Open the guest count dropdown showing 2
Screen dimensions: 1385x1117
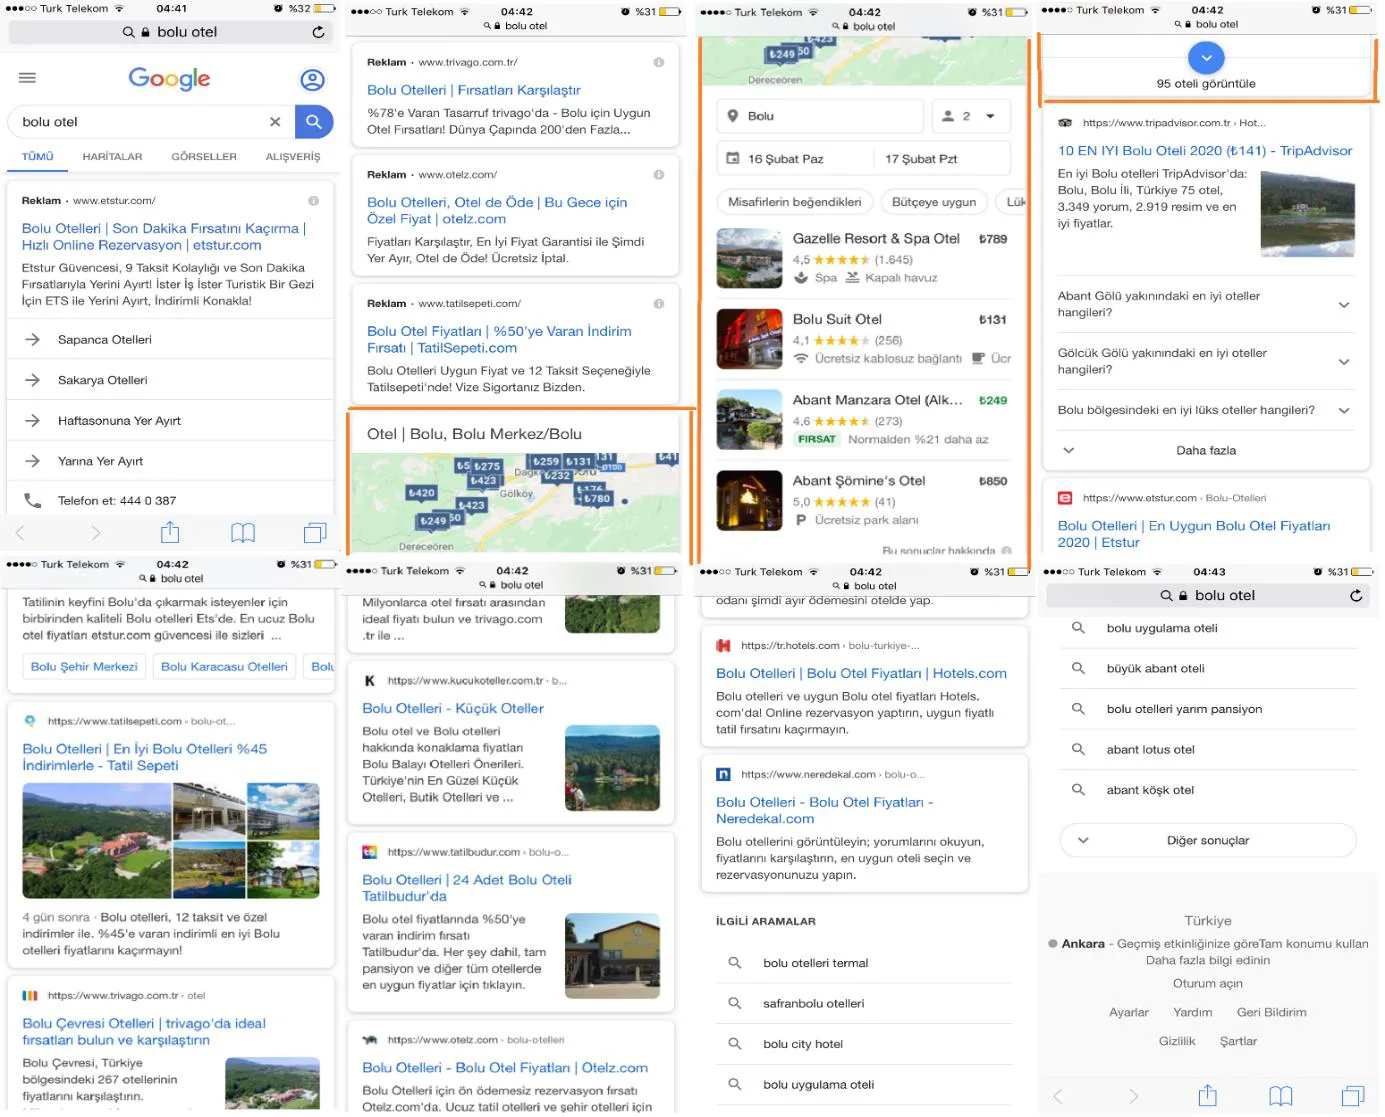pos(970,116)
